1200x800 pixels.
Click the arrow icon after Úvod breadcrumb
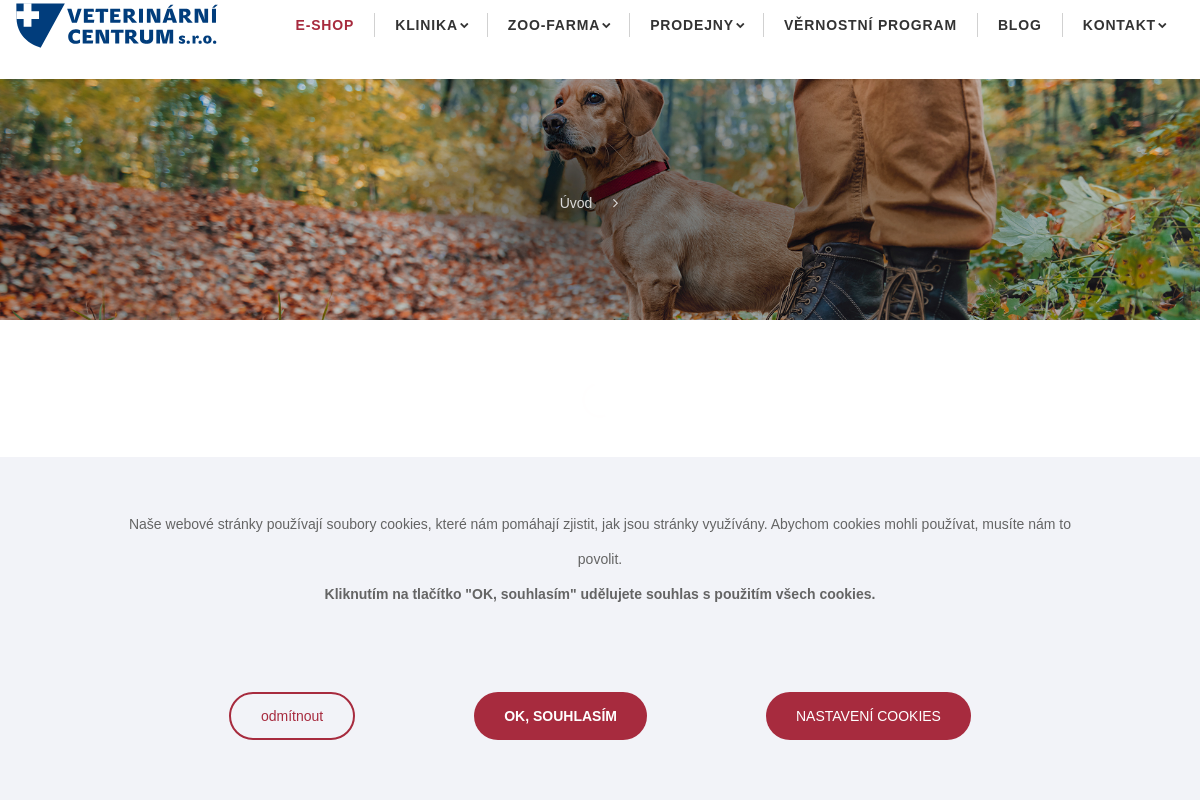pyautogui.click(x=615, y=203)
